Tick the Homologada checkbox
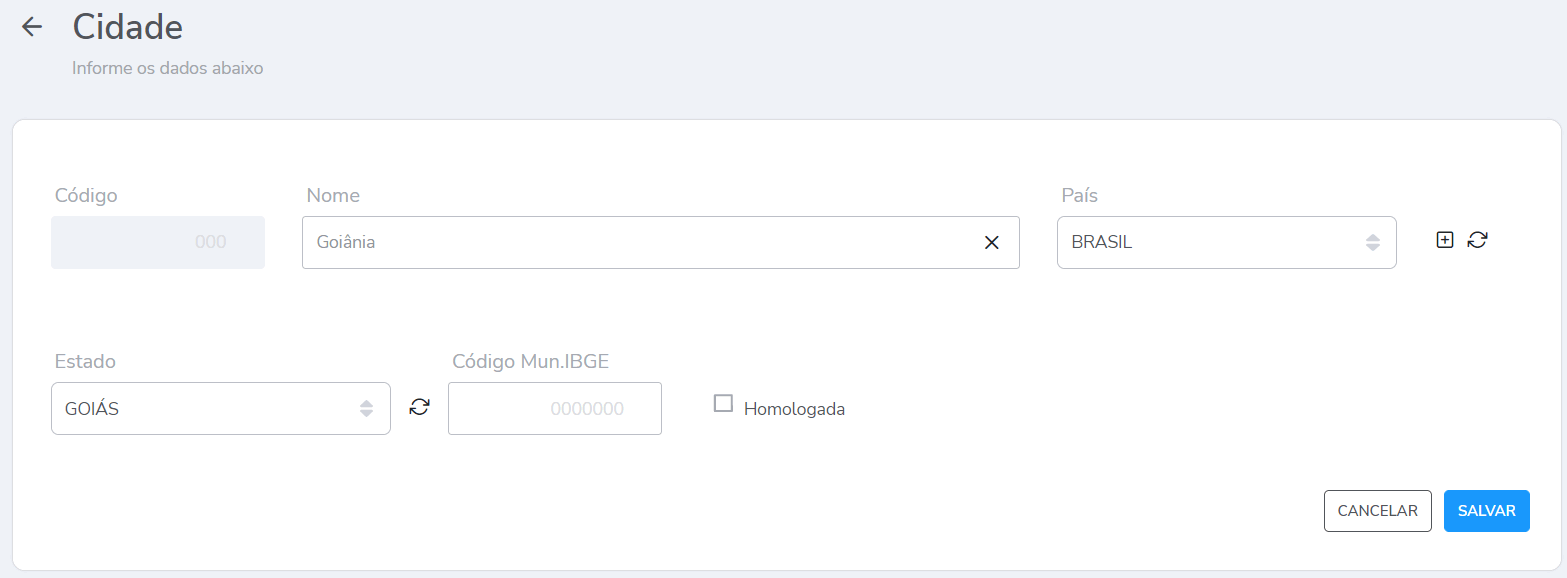The image size is (1567, 578). click(x=723, y=403)
